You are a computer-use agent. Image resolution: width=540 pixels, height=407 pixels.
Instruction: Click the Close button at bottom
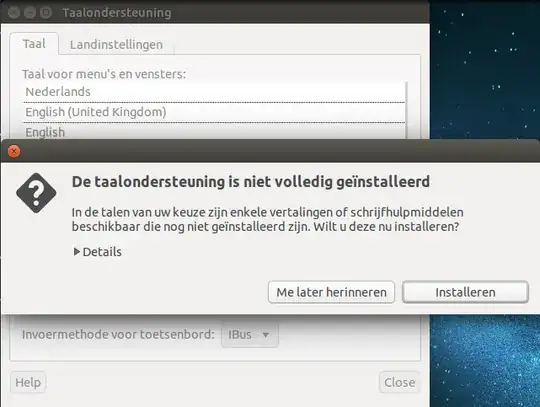(x=399, y=382)
